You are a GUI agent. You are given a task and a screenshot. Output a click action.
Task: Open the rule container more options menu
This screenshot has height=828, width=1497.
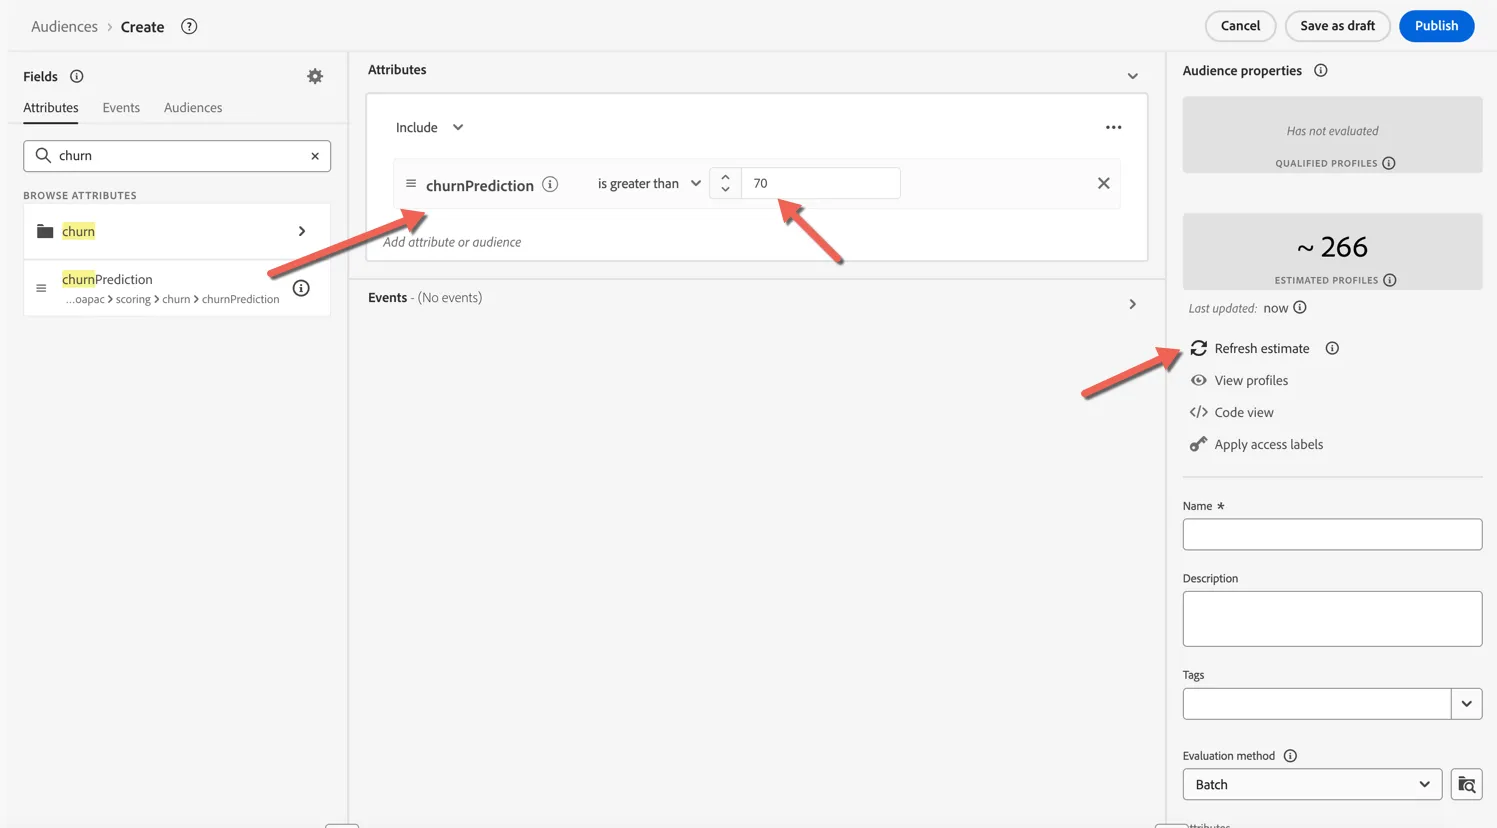tap(1113, 127)
